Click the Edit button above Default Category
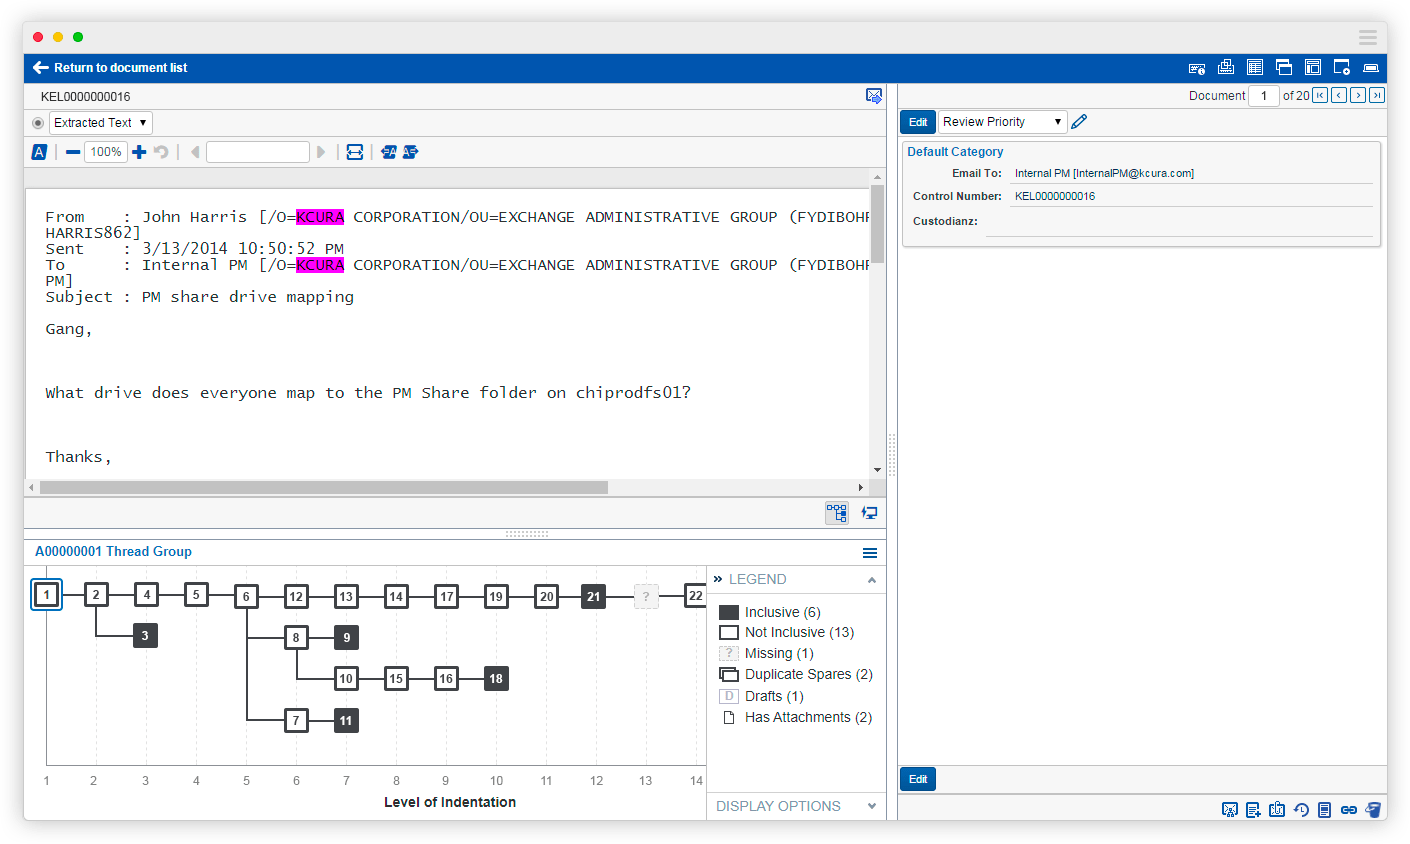The image size is (1410, 844). tap(917, 121)
